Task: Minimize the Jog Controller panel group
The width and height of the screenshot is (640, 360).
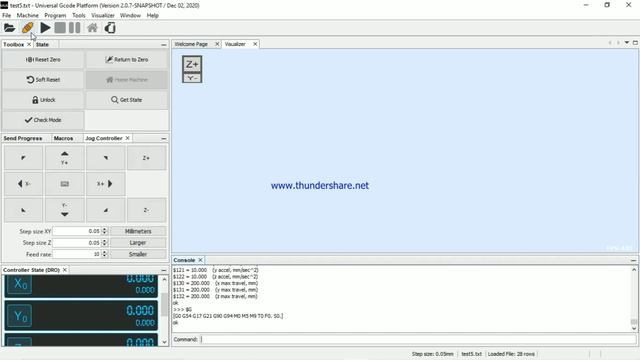Action: pos(164,138)
